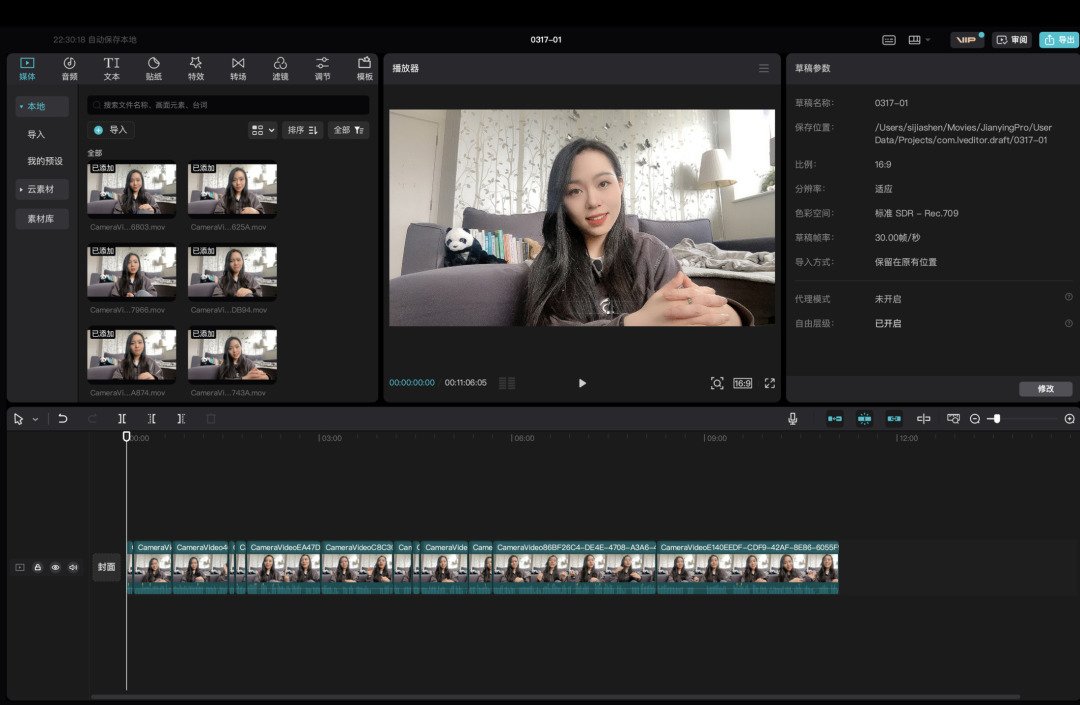
Task: Expand the 云素材 sidebar section
Action: pyautogui.click(x=42, y=189)
